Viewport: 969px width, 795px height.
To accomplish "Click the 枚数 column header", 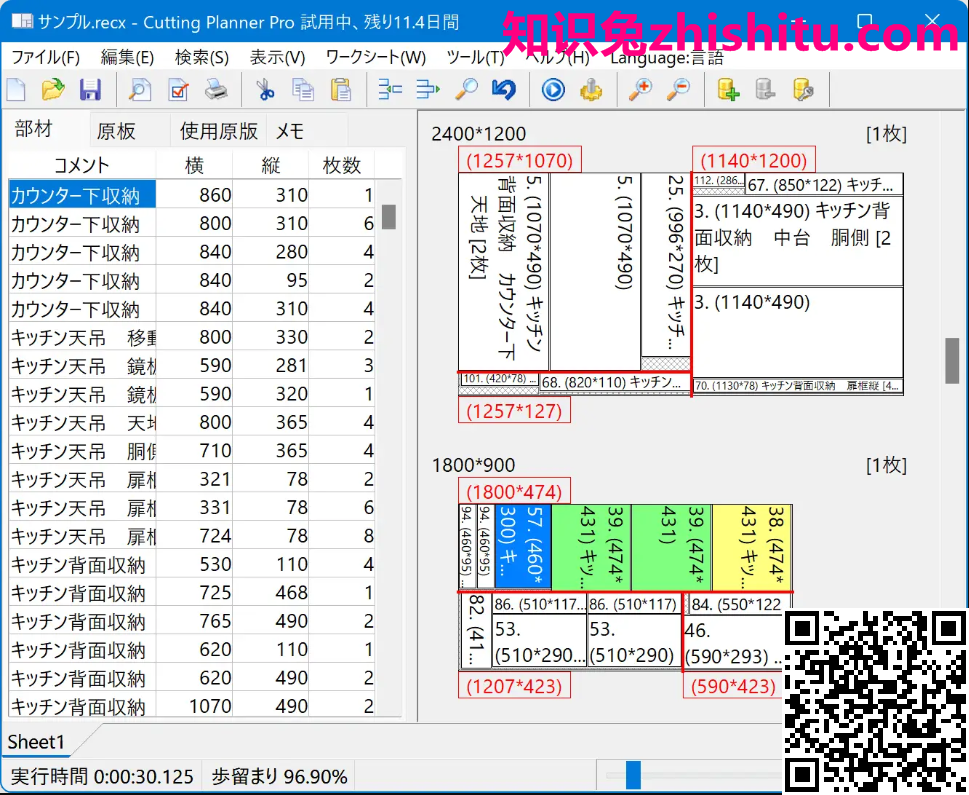I will point(341,165).
